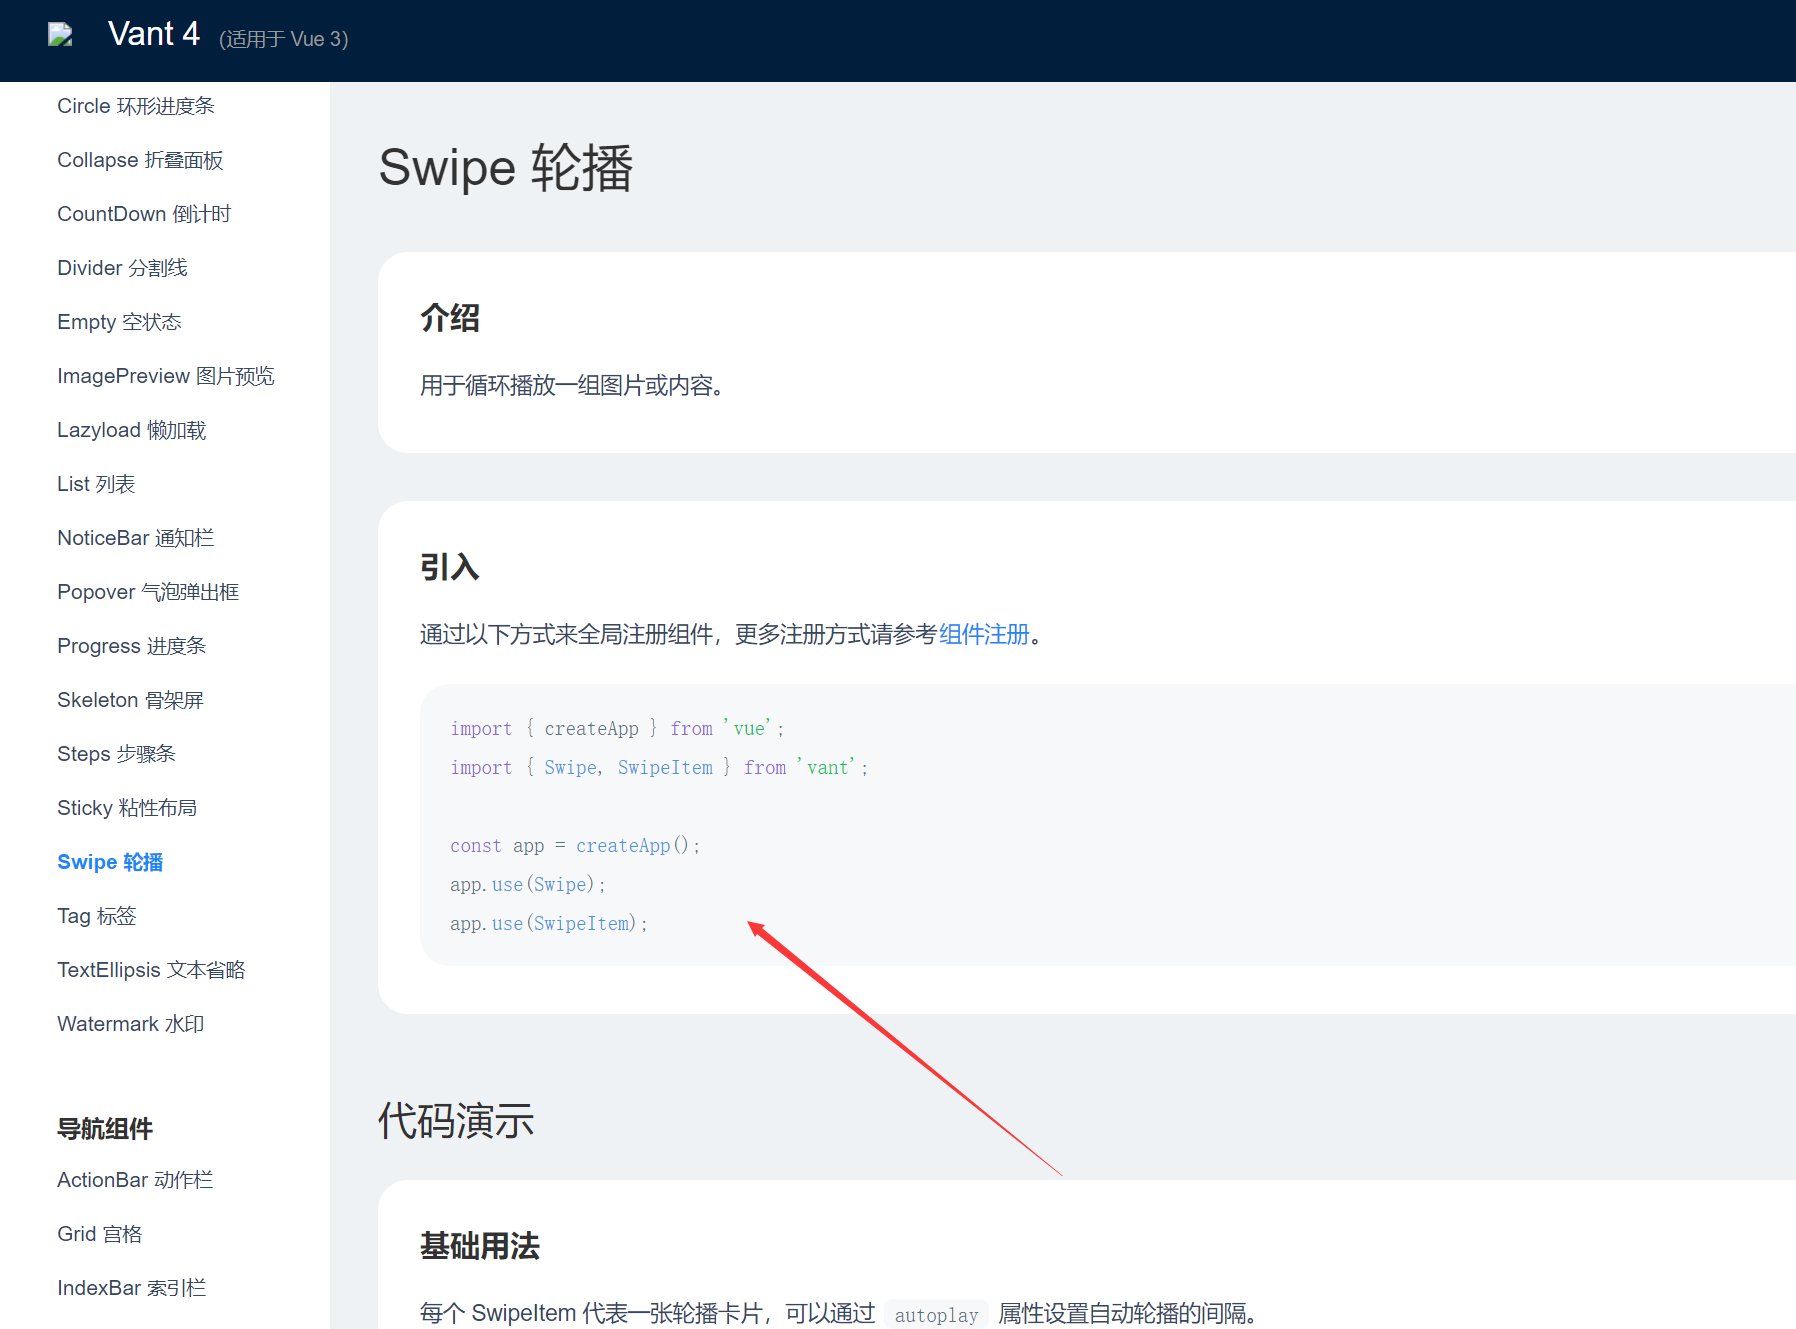The height and width of the screenshot is (1329, 1796).
Task: Open NoticeBar 通知栏 documentation
Action: coord(136,538)
